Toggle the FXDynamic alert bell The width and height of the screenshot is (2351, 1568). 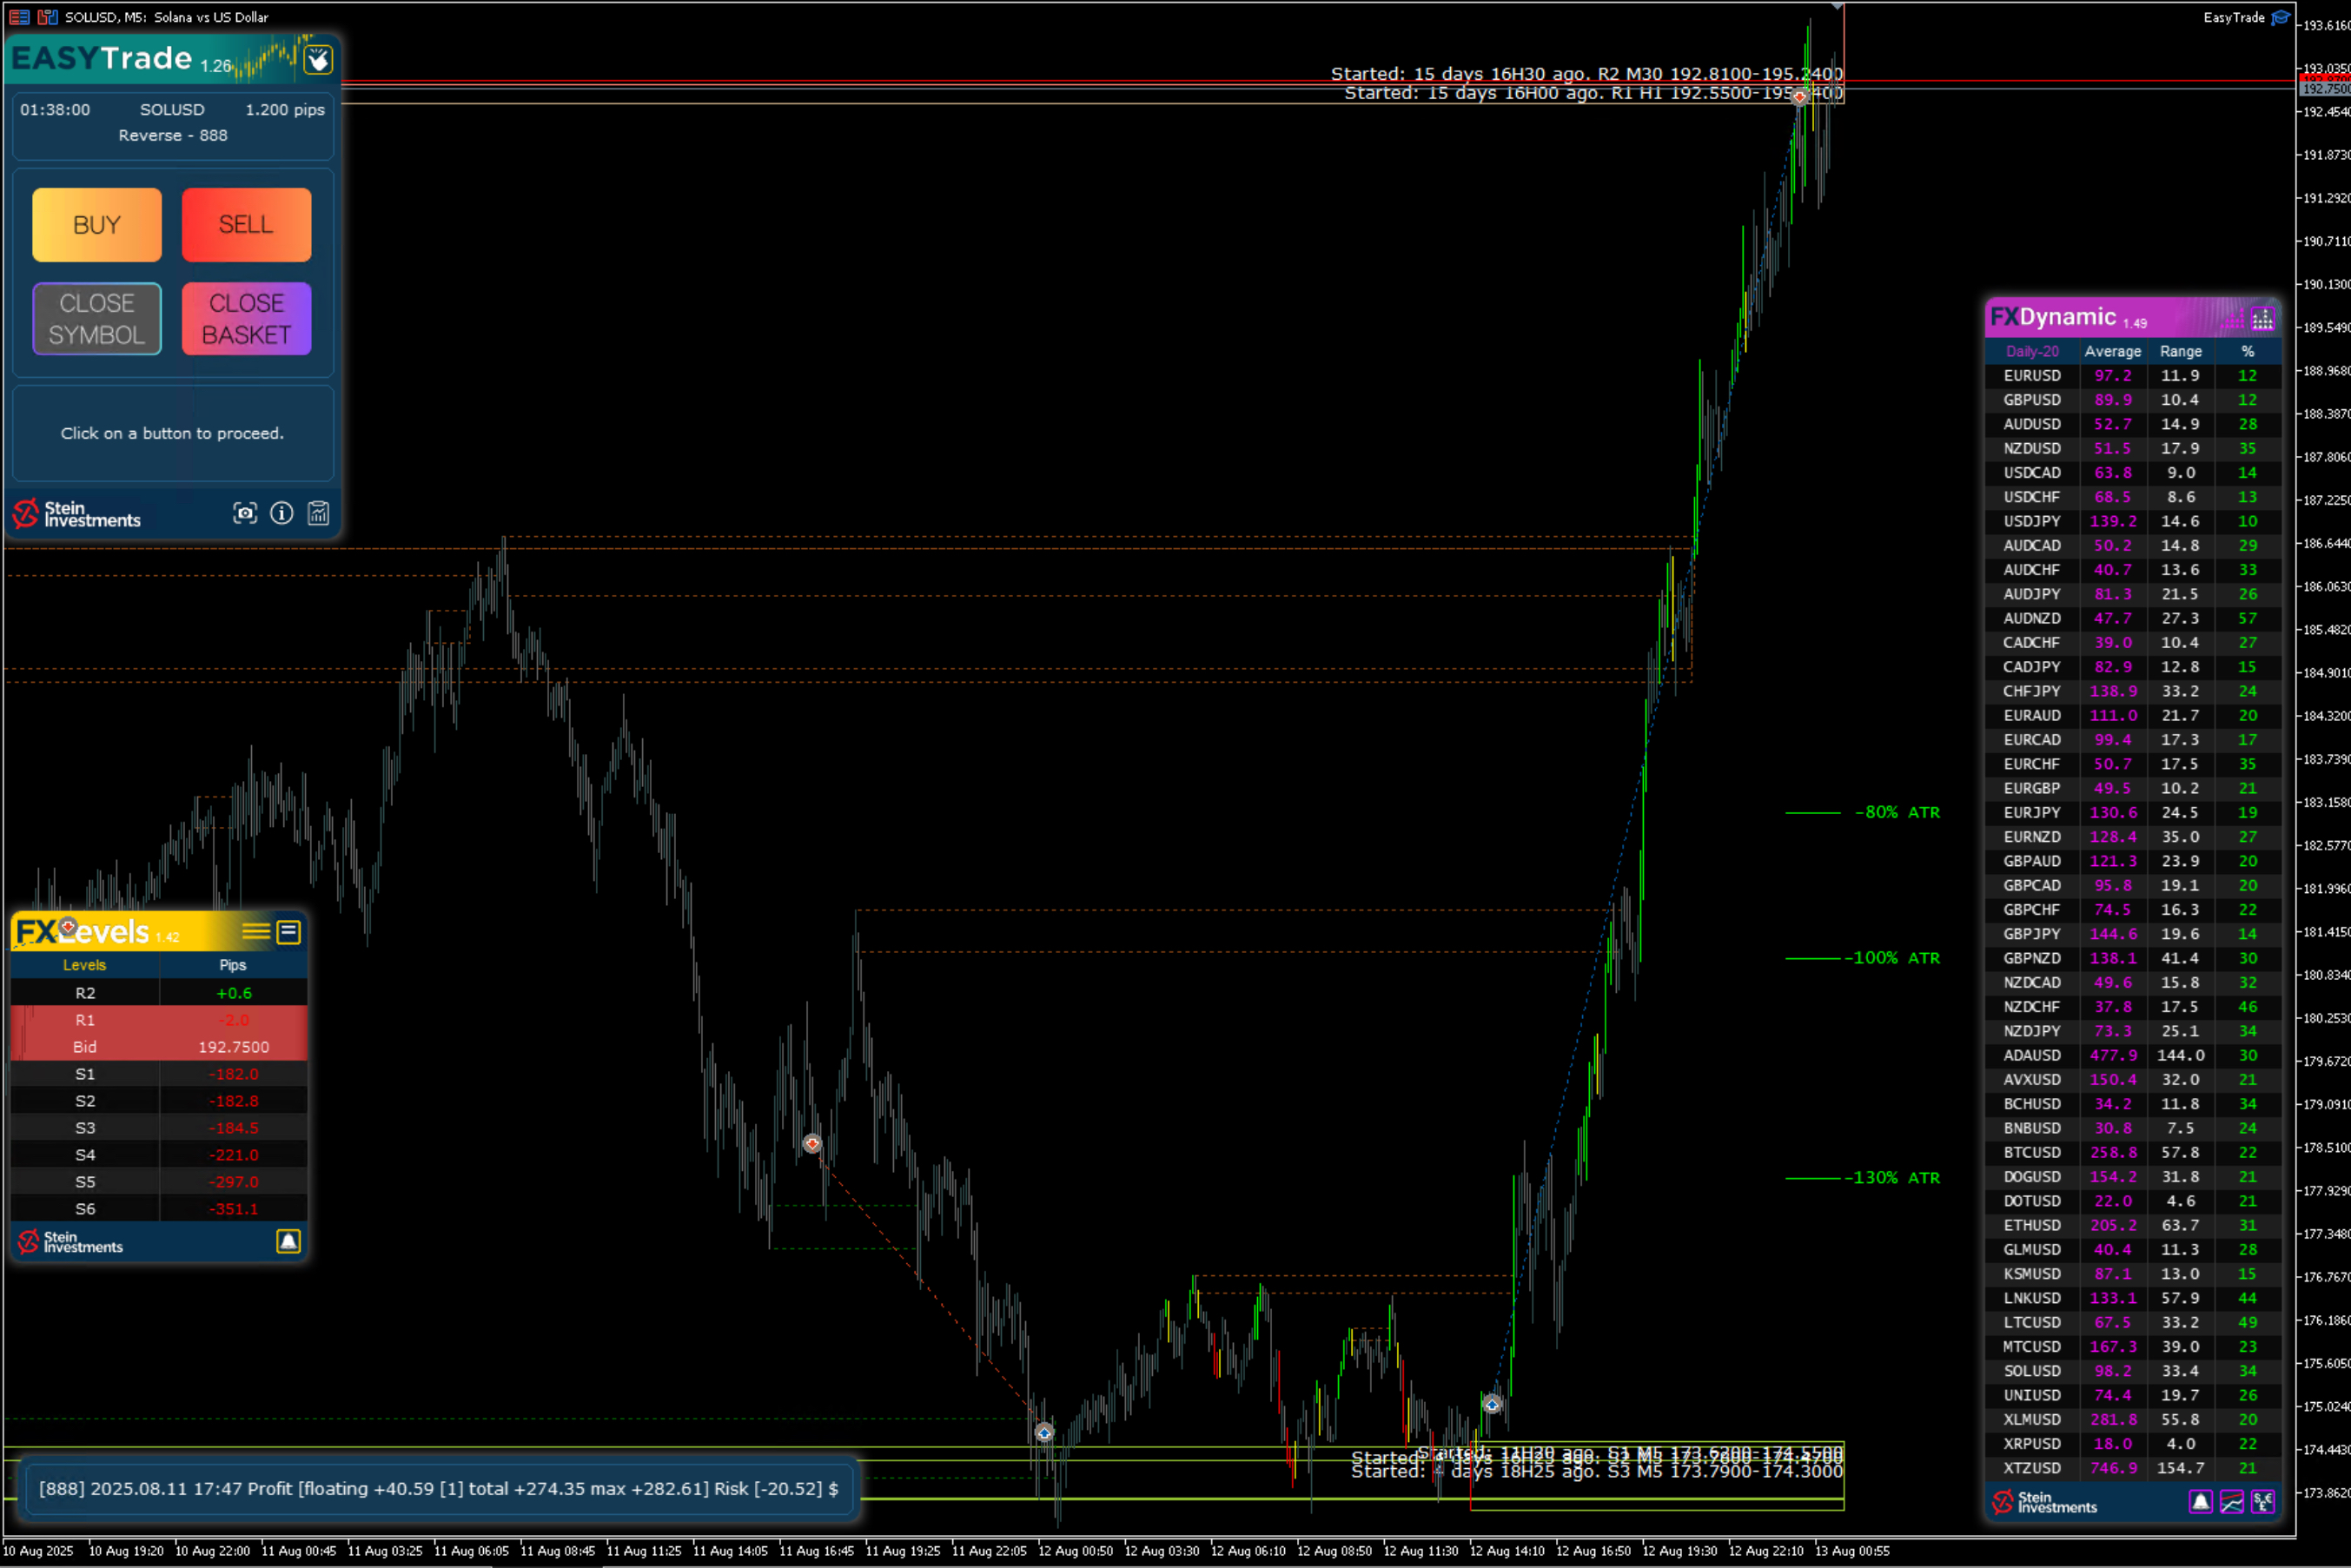coord(2200,1502)
